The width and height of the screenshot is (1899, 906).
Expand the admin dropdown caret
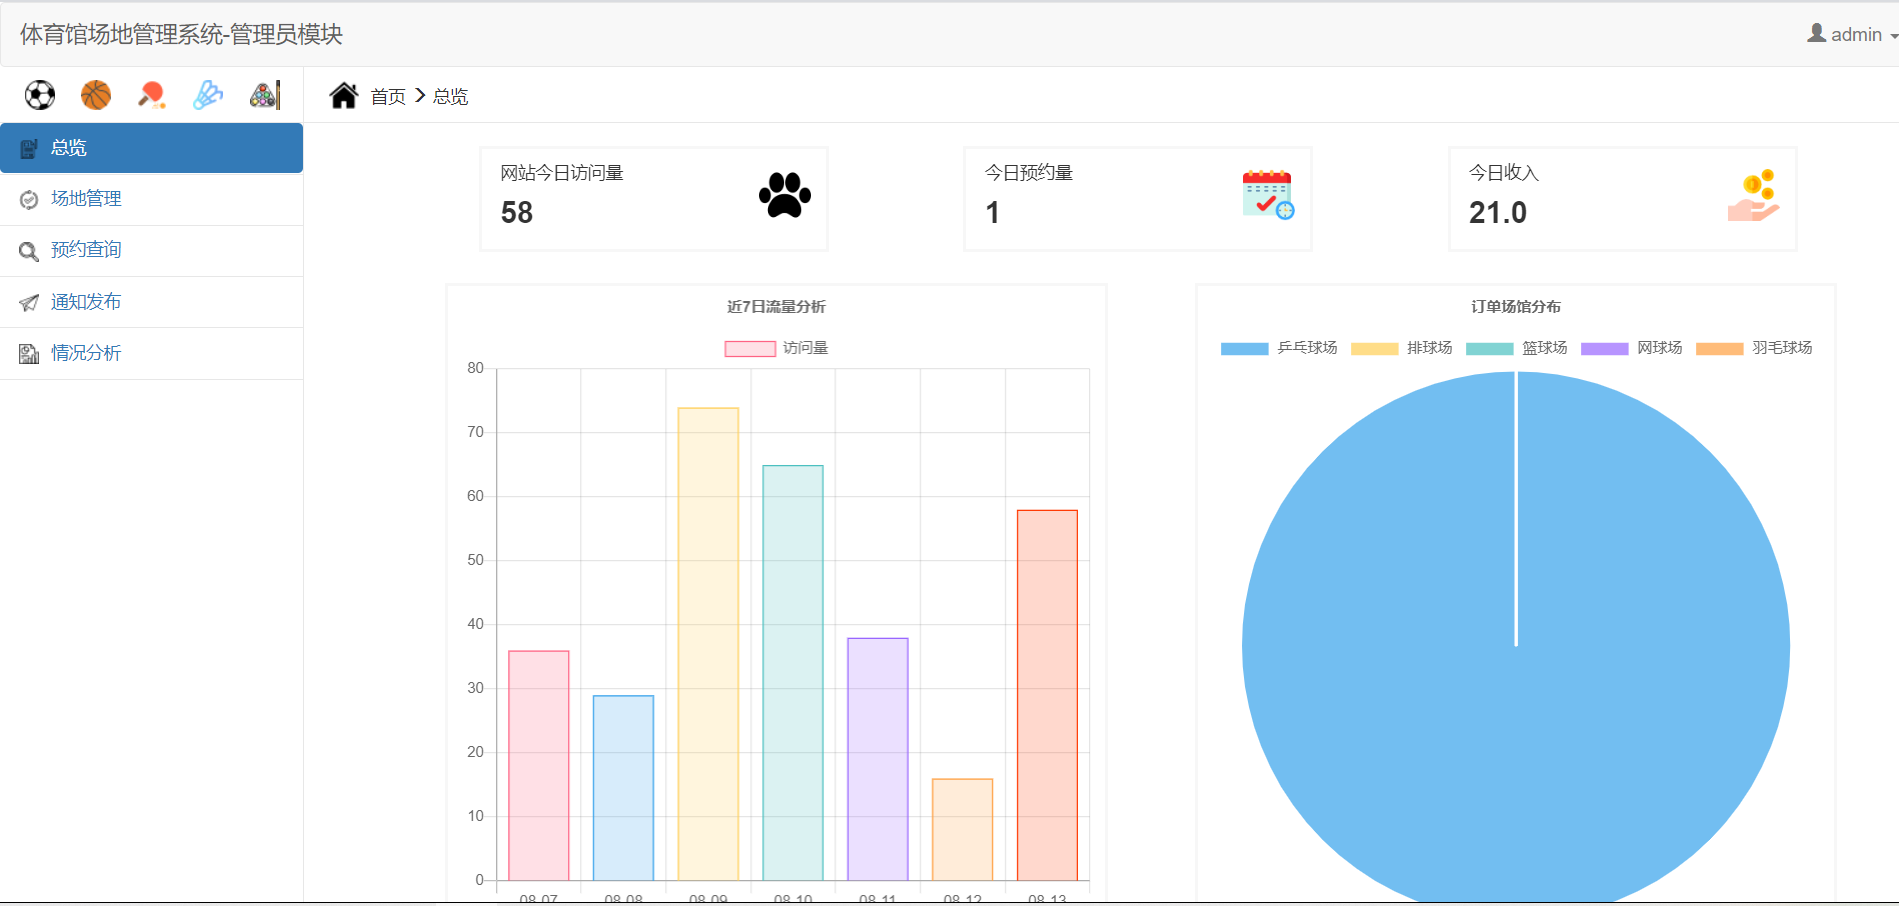(x=1894, y=36)
